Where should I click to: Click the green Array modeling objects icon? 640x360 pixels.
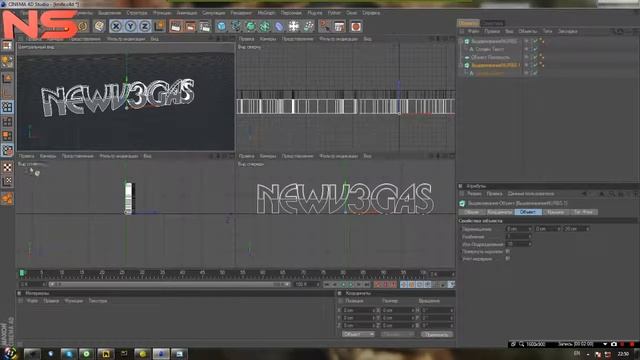coord(264,27)
